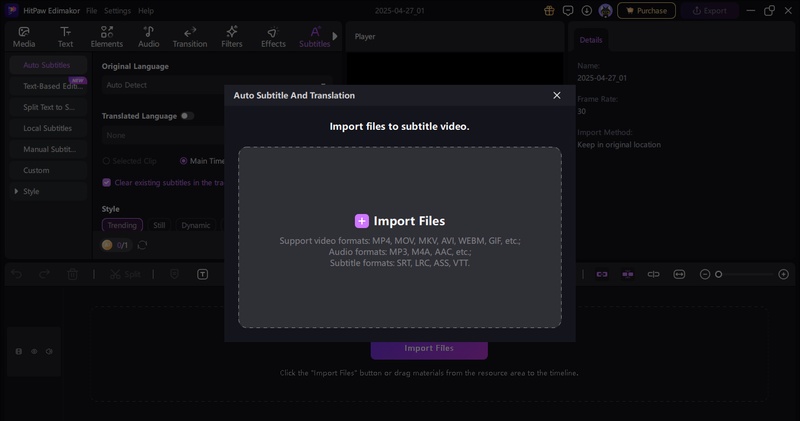
Task: Switch to the Effects tab
Action: (x=273, y=37)
